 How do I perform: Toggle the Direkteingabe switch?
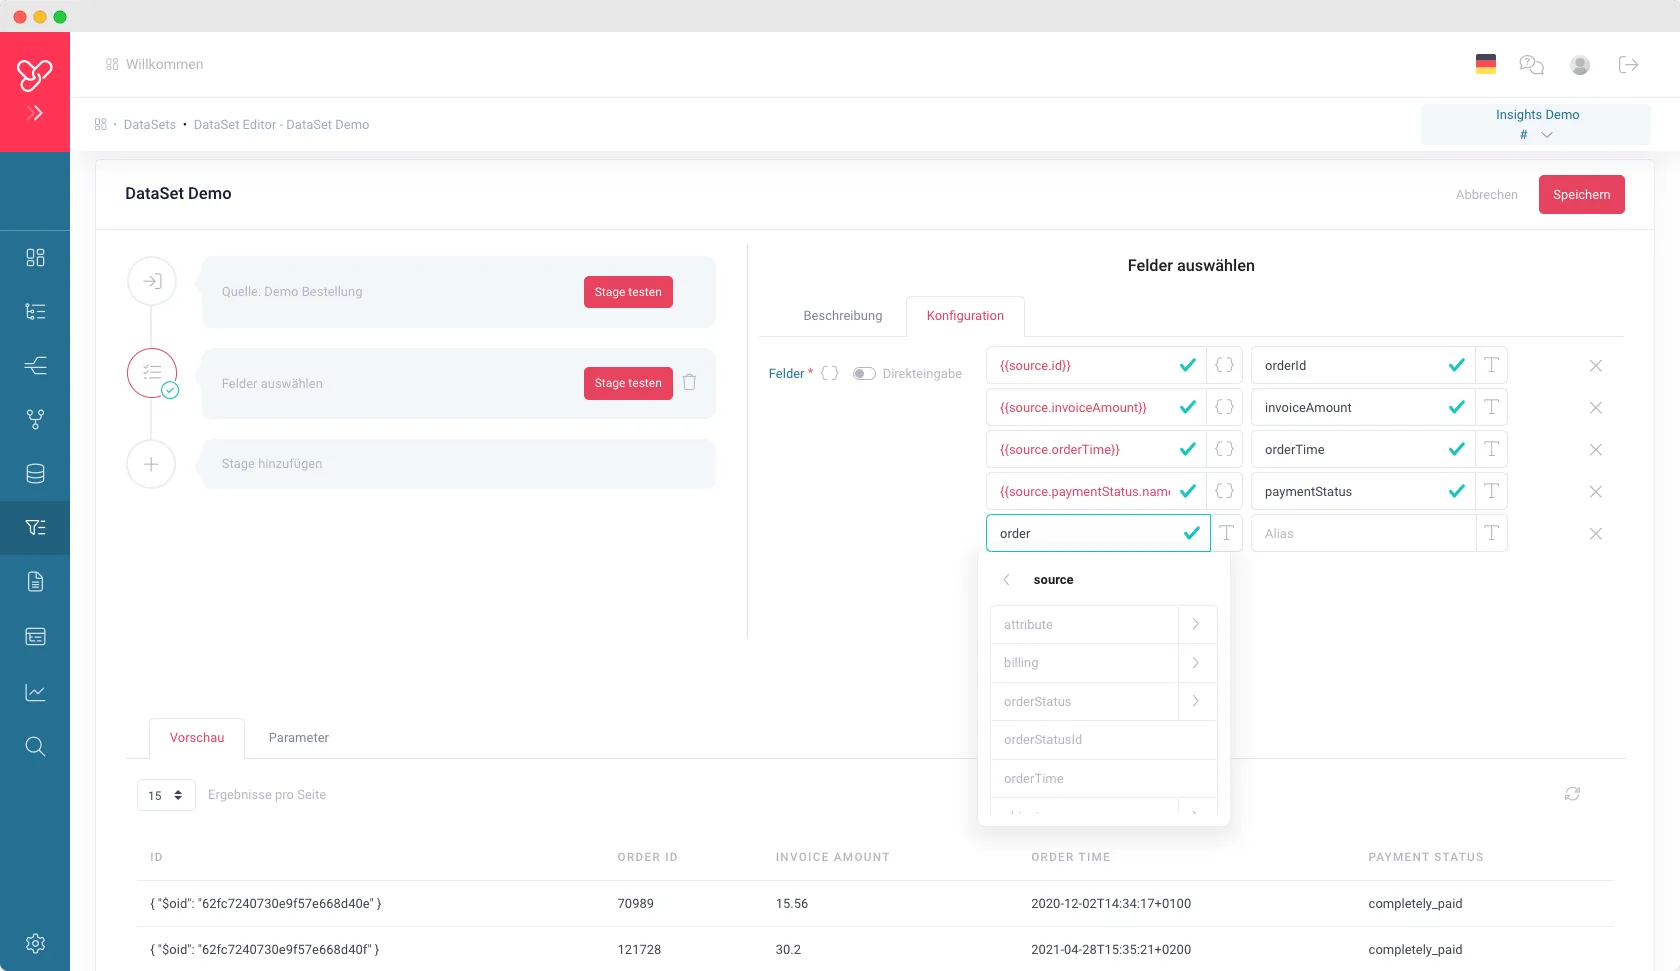pyautogui.click(x=864, y=374)
